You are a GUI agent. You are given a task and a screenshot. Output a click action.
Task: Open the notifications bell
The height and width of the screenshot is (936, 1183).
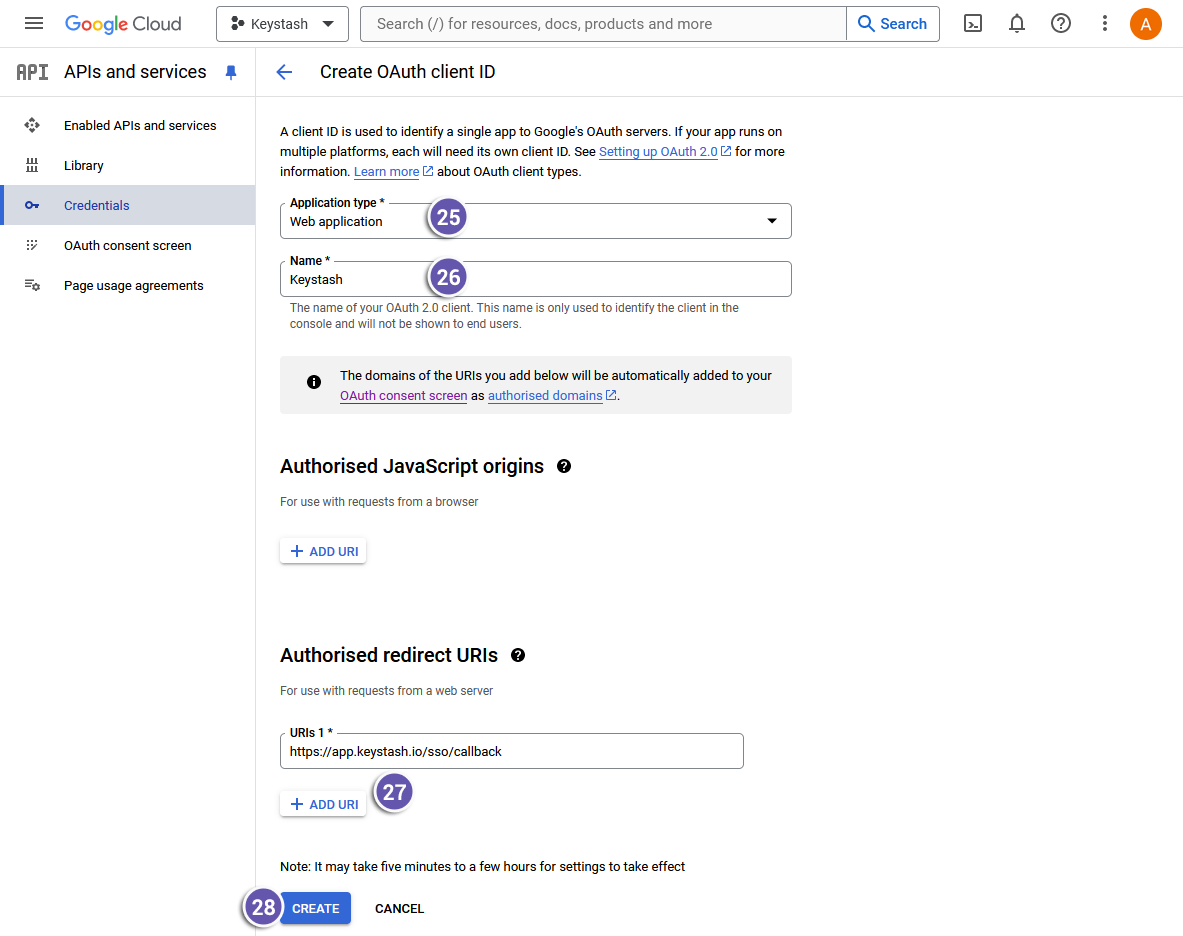pyautogui.click(x=1017, y=24)
